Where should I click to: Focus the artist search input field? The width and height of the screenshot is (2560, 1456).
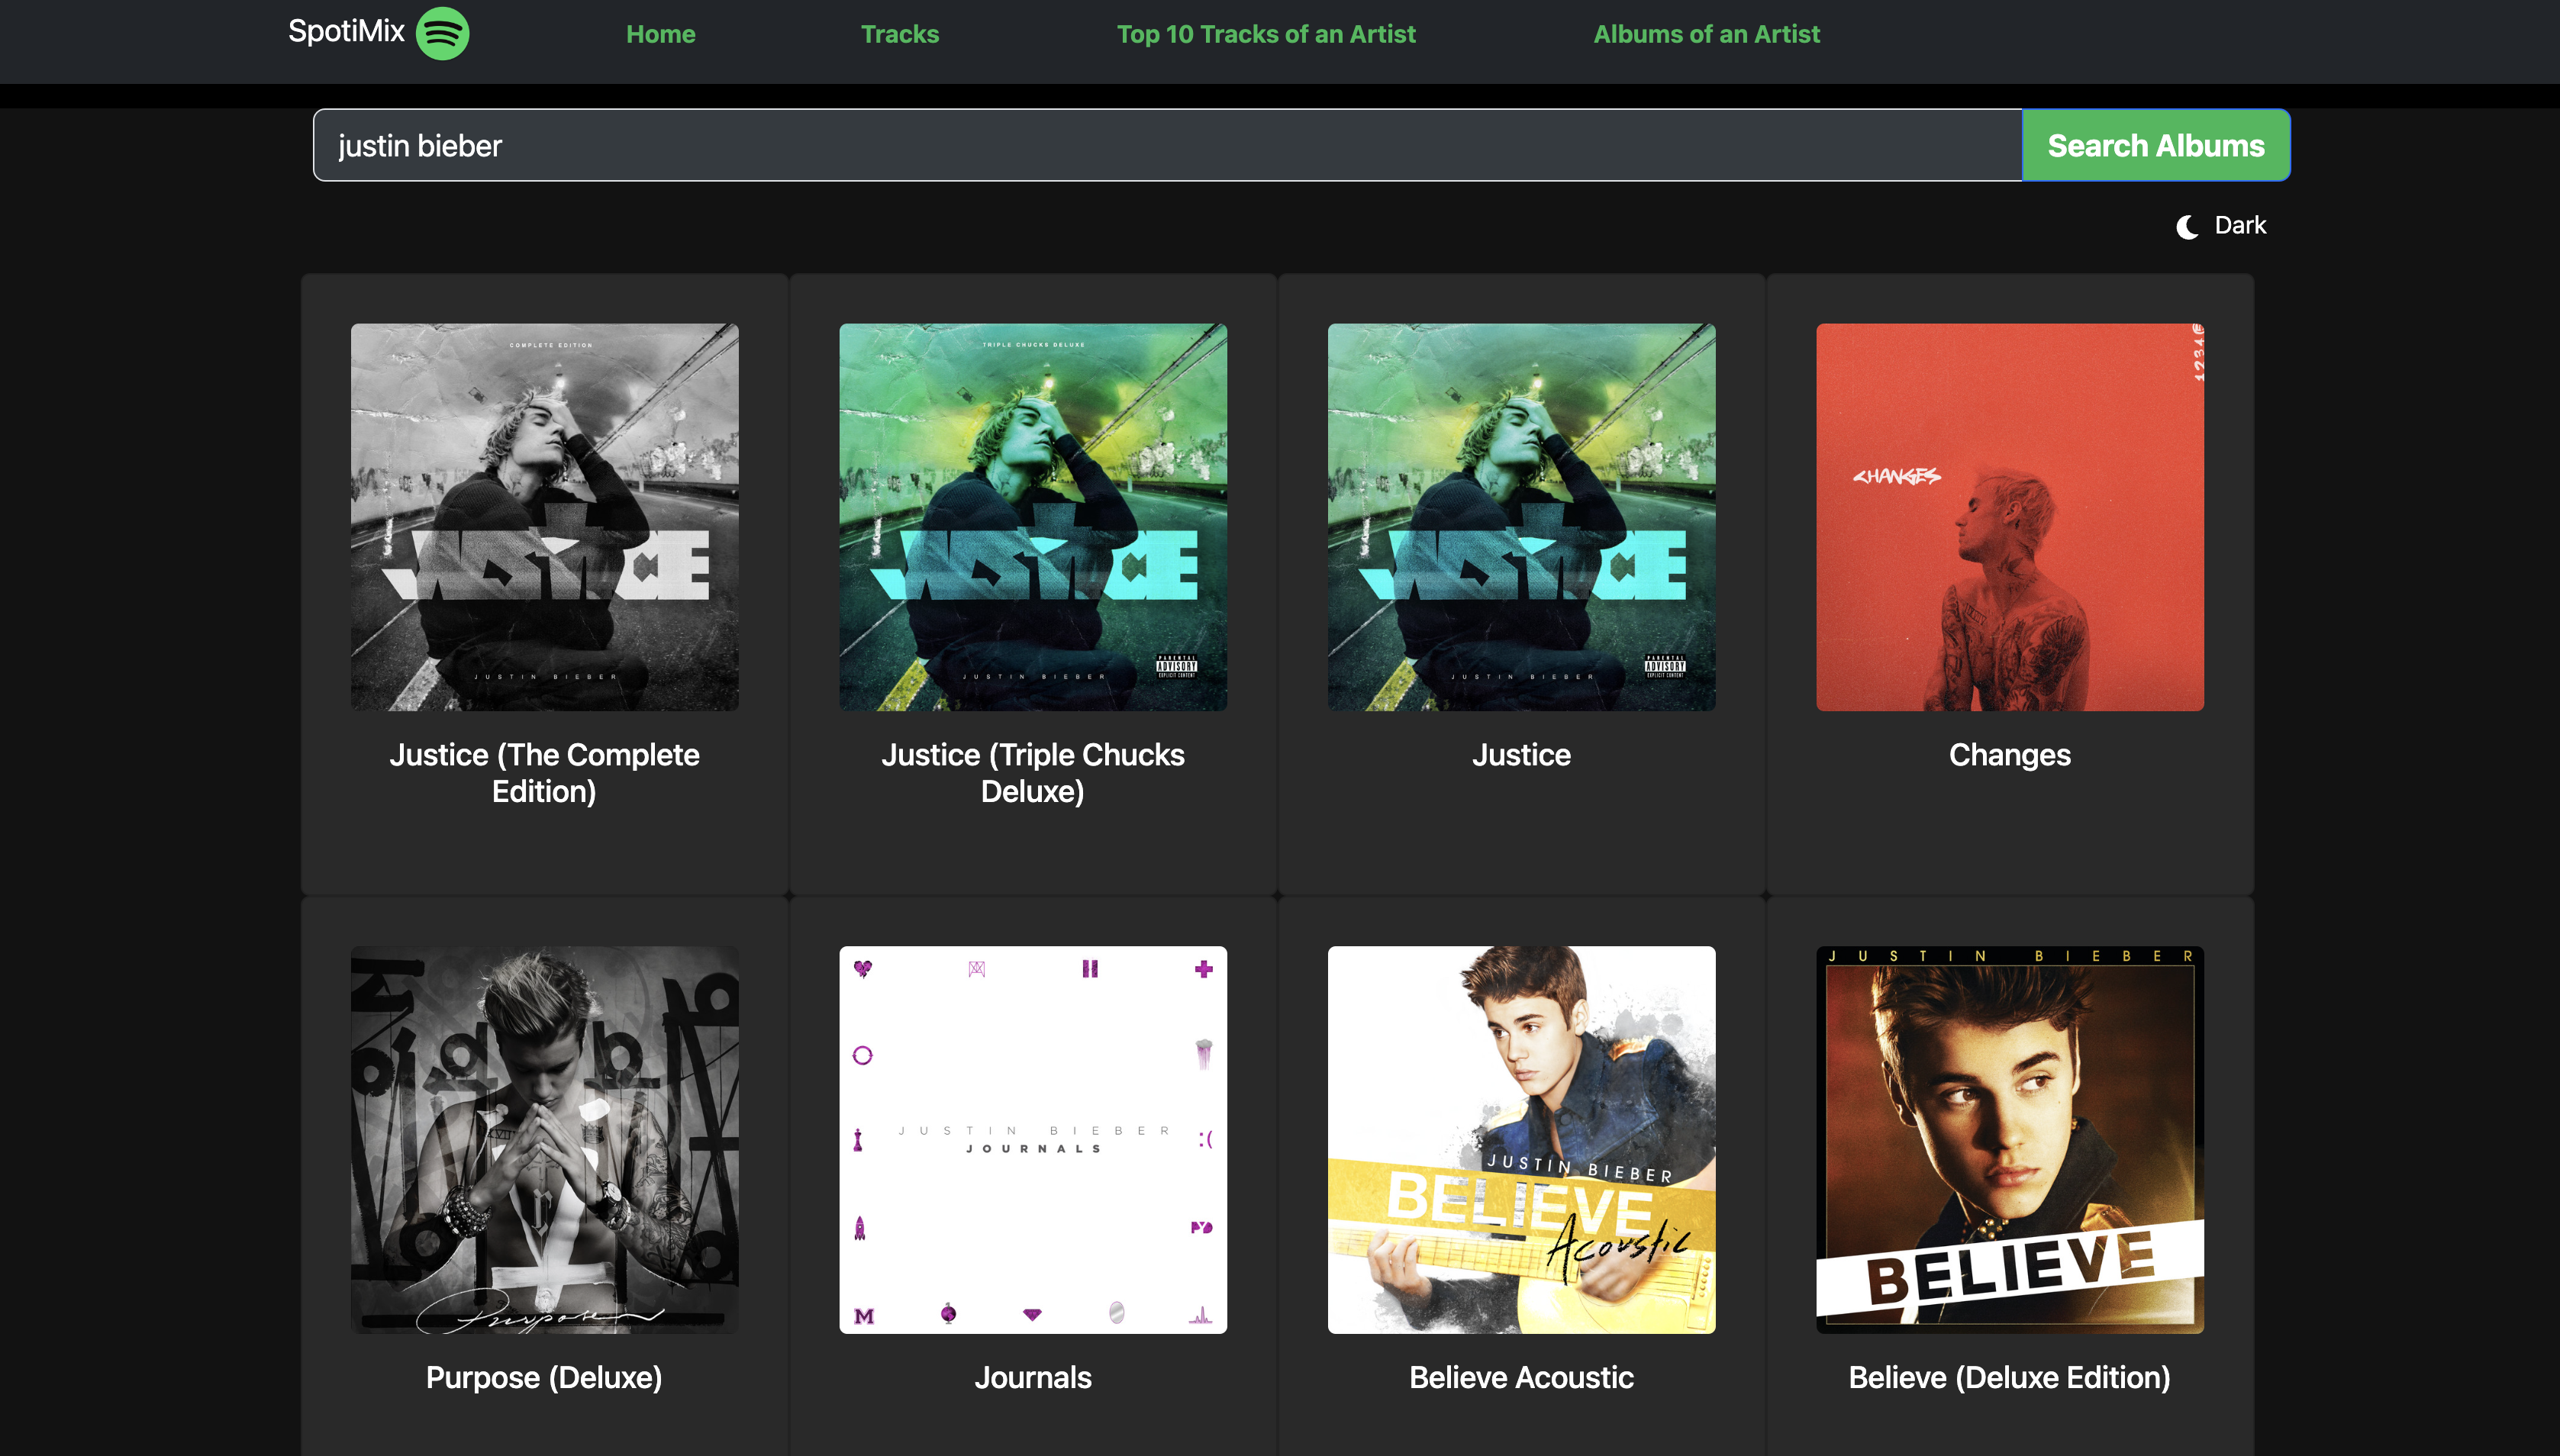[1166, 146]
